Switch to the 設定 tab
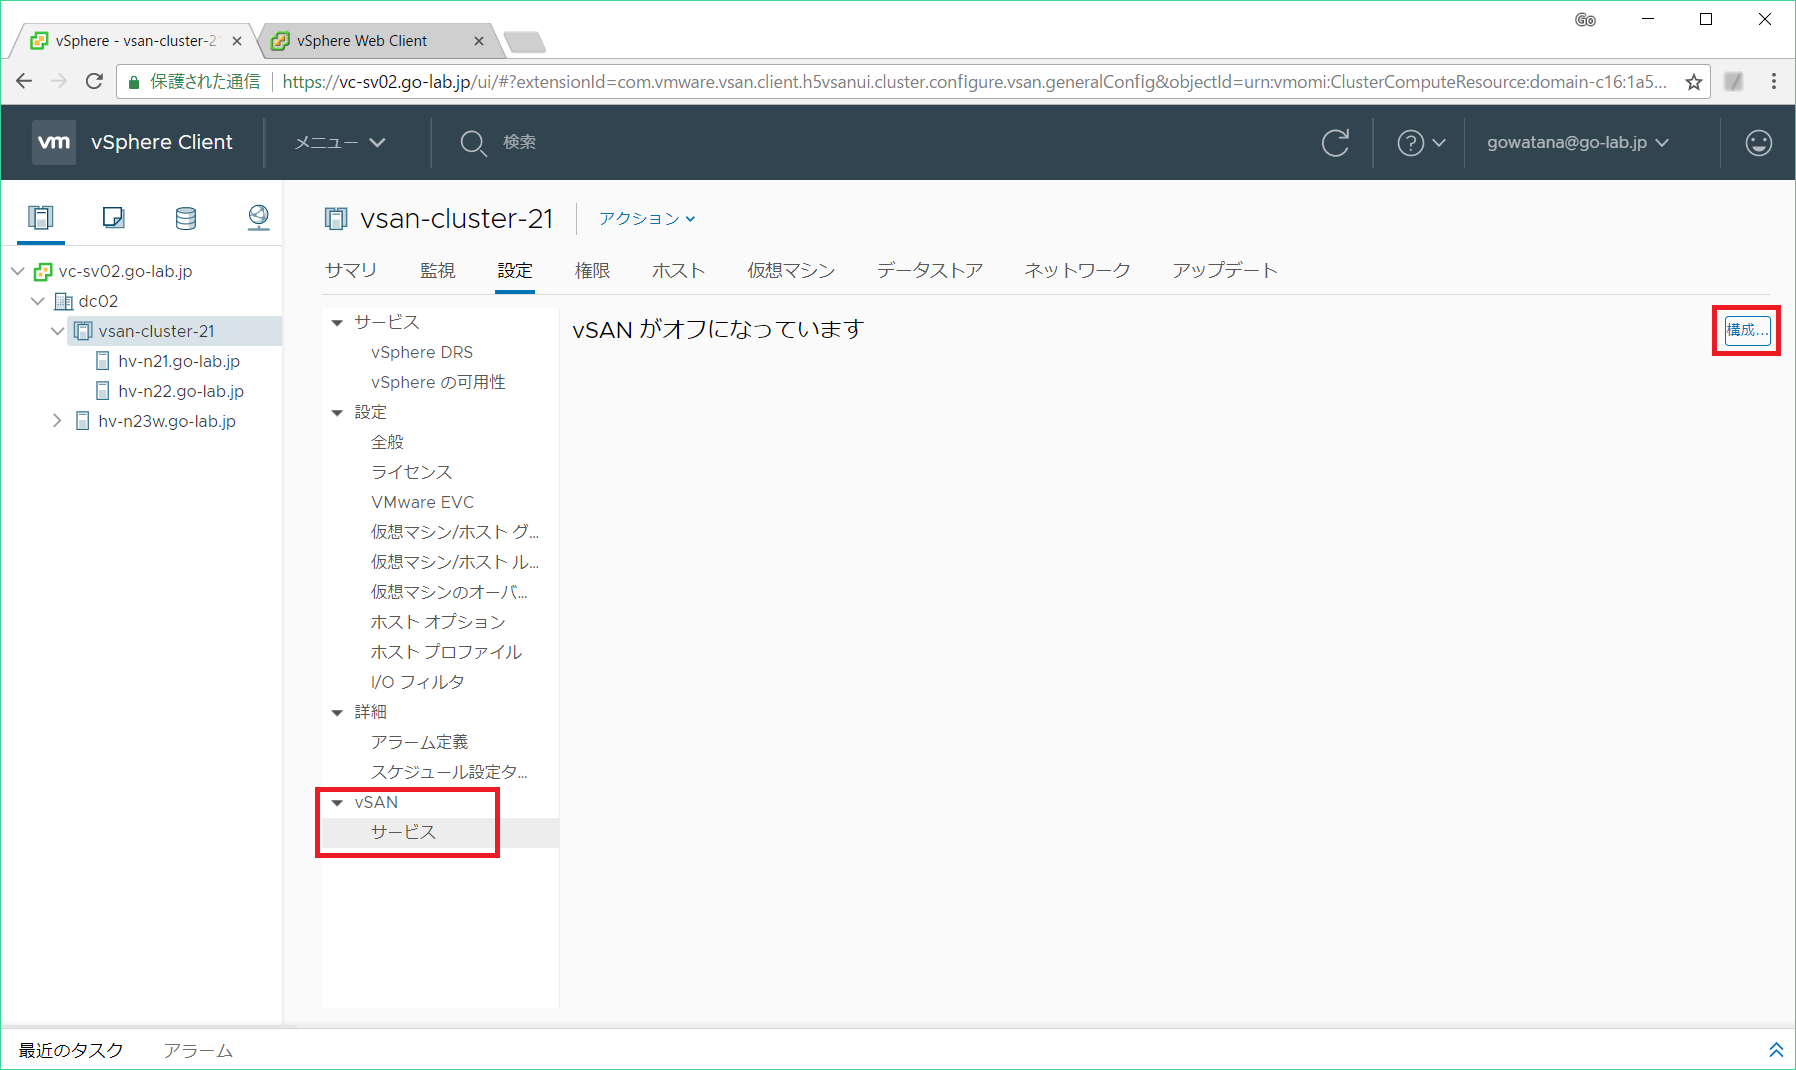Image resolution: width=1796 pixels, height=1070 pixels. tap(515, 270)
